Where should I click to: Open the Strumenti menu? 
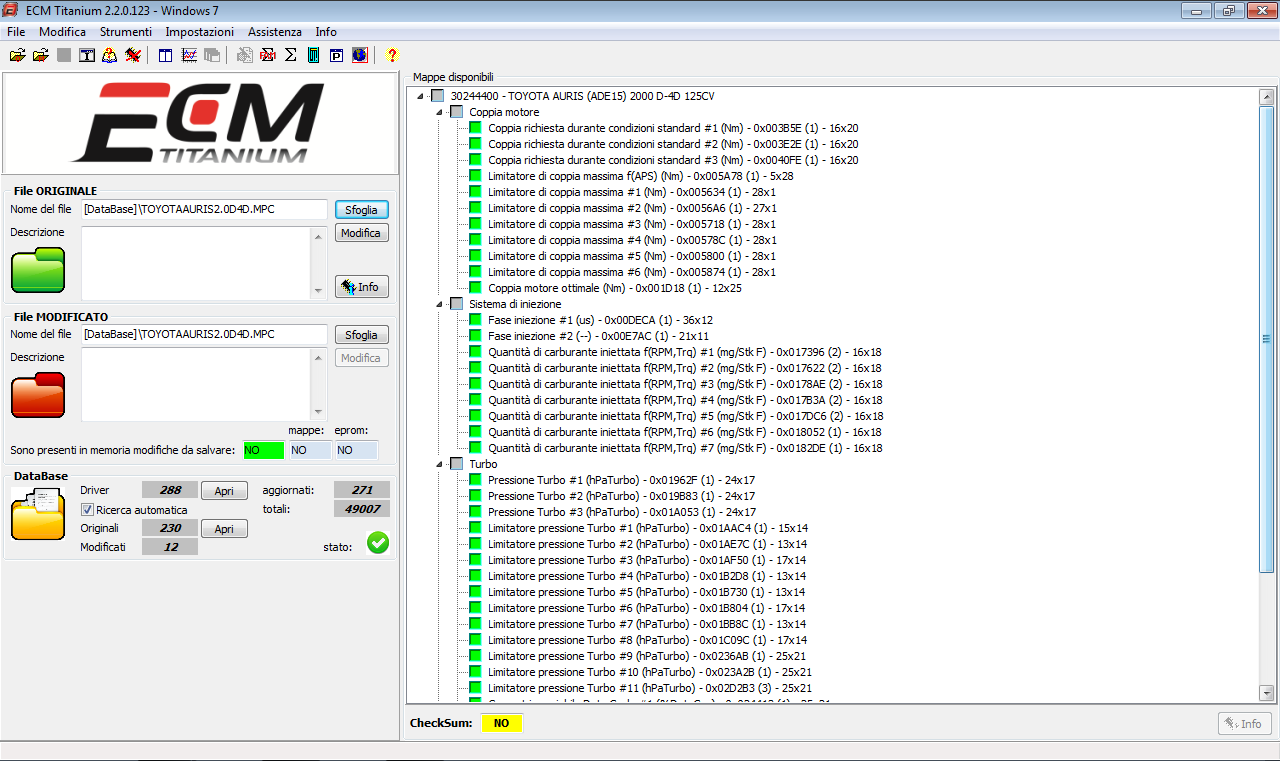pos(125,32)
